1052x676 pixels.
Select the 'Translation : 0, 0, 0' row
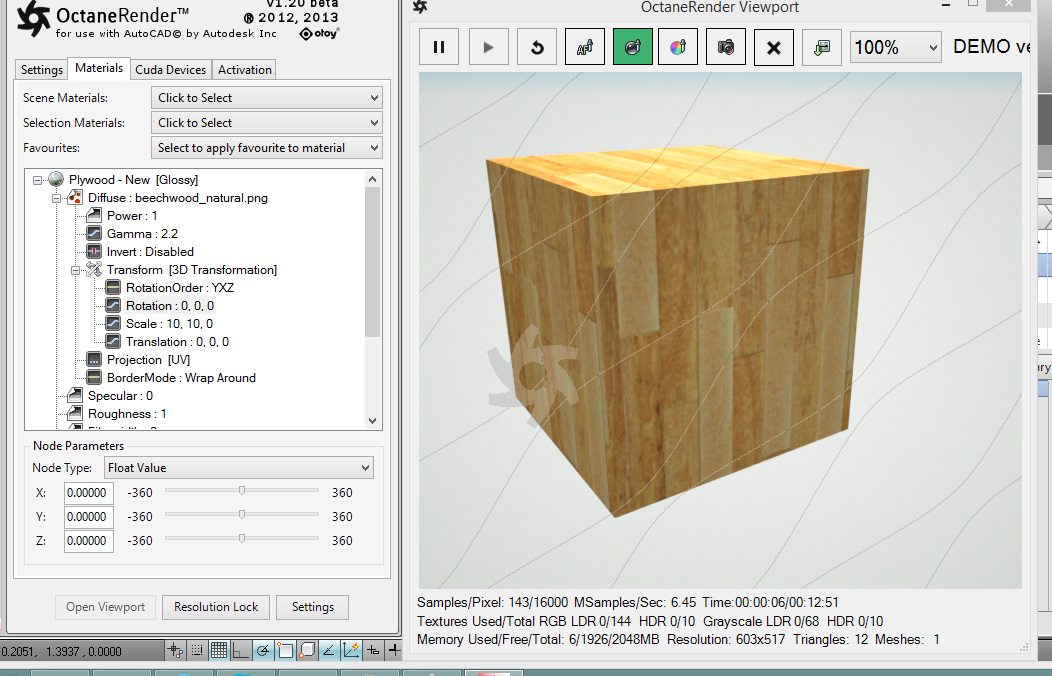177,342
